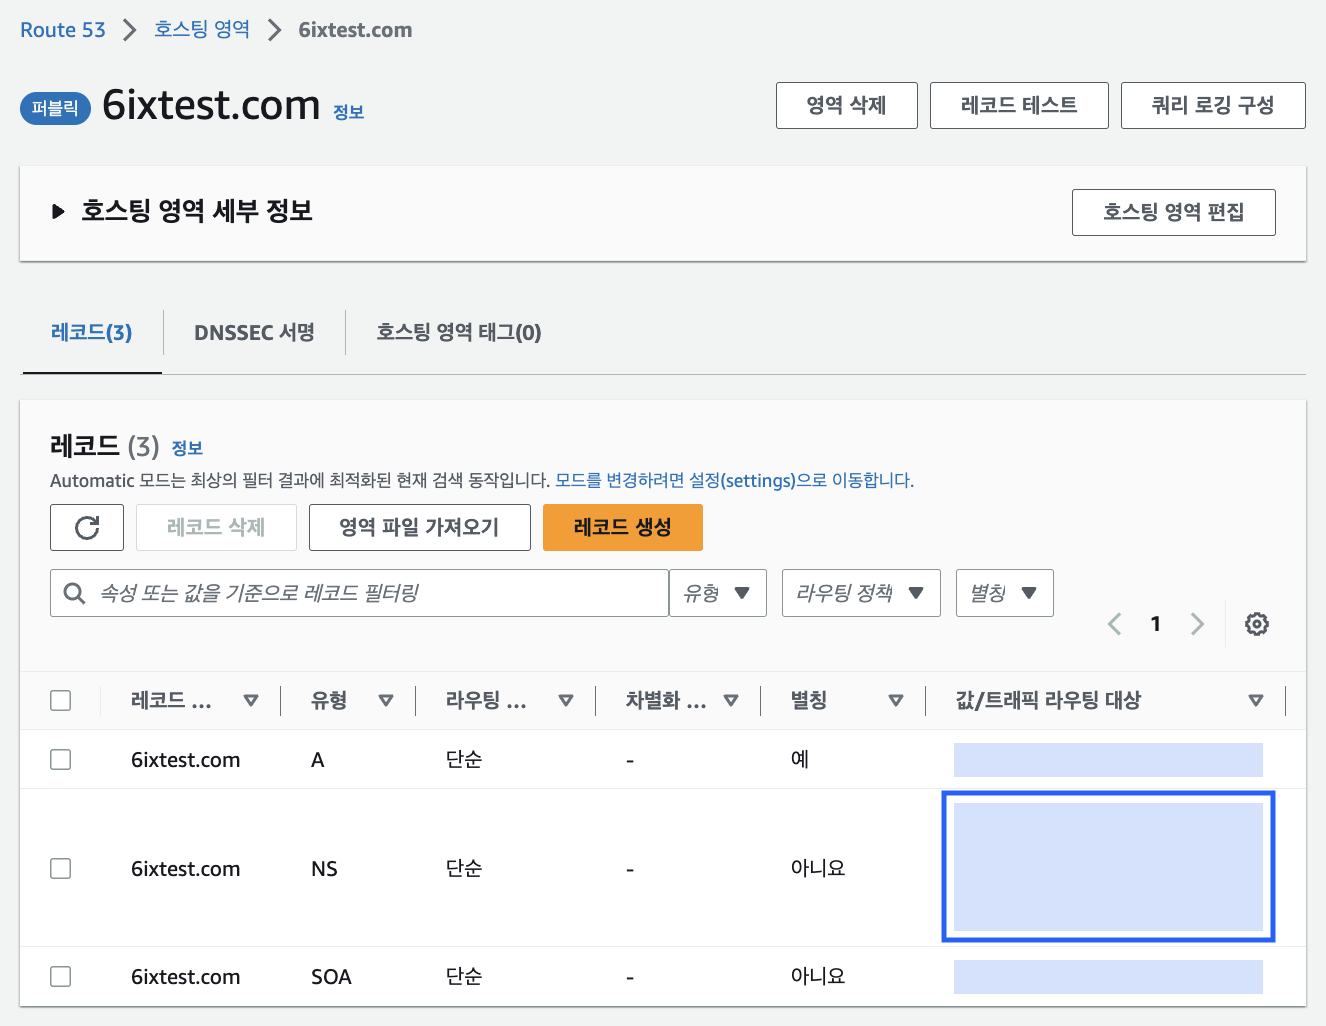Open 호스팅 영역 breadcrumb link
Image resolution: width=1326 pixels, height=1026 pixels.
click(x=202, y=30)
